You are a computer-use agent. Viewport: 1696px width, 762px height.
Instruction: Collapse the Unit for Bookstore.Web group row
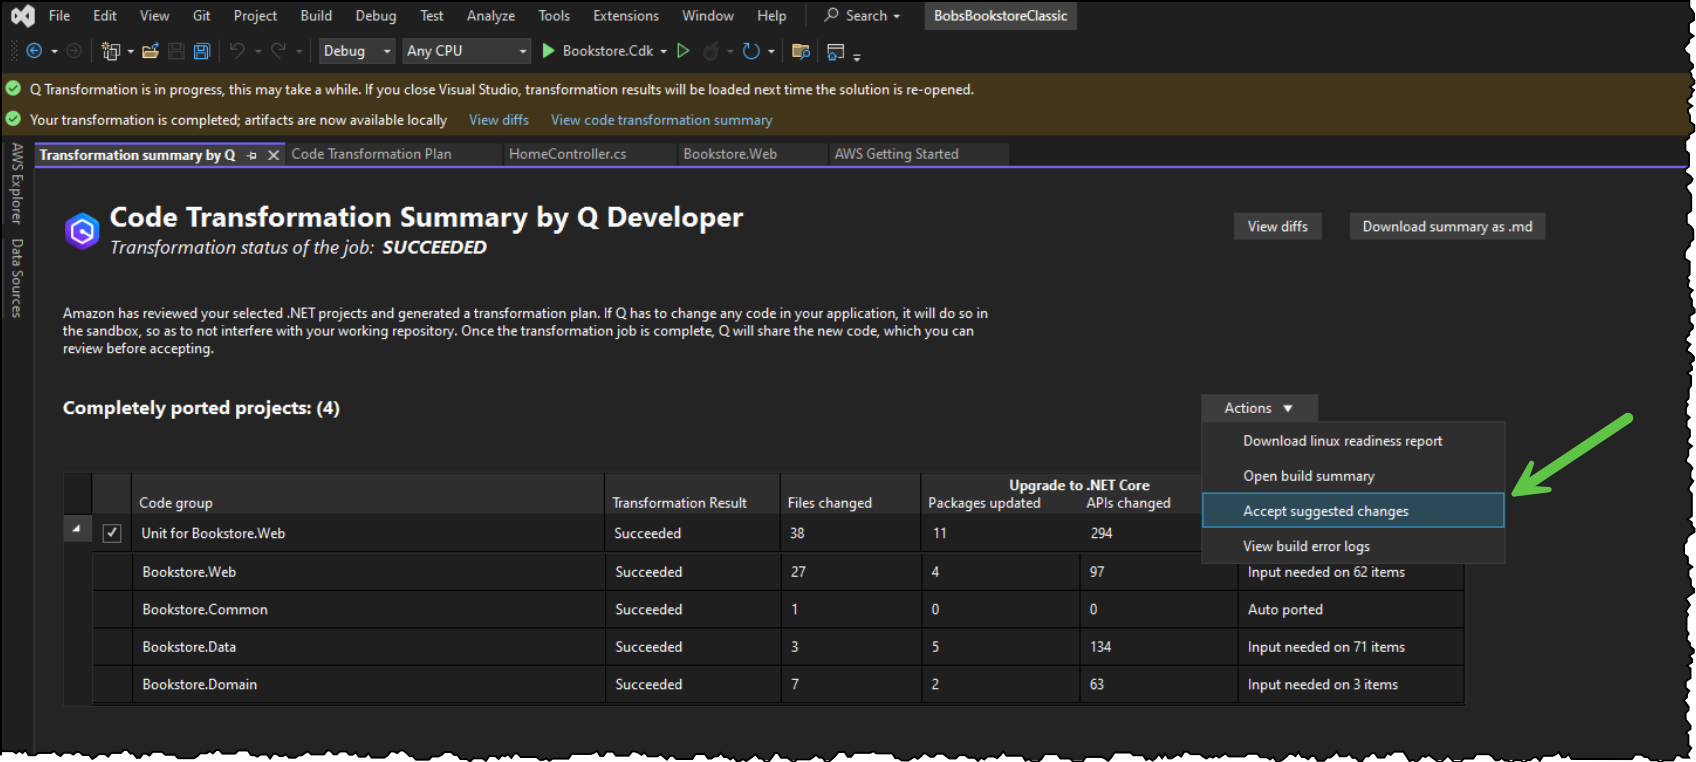[76, 528]
